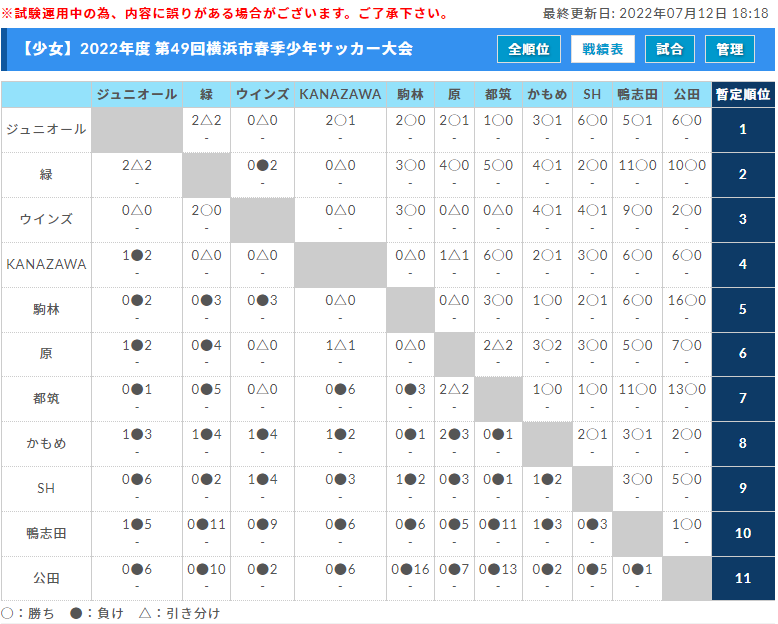Click the ジュニオール column header
The height and width of the screenshot is (624, 778).
(137, 95)
